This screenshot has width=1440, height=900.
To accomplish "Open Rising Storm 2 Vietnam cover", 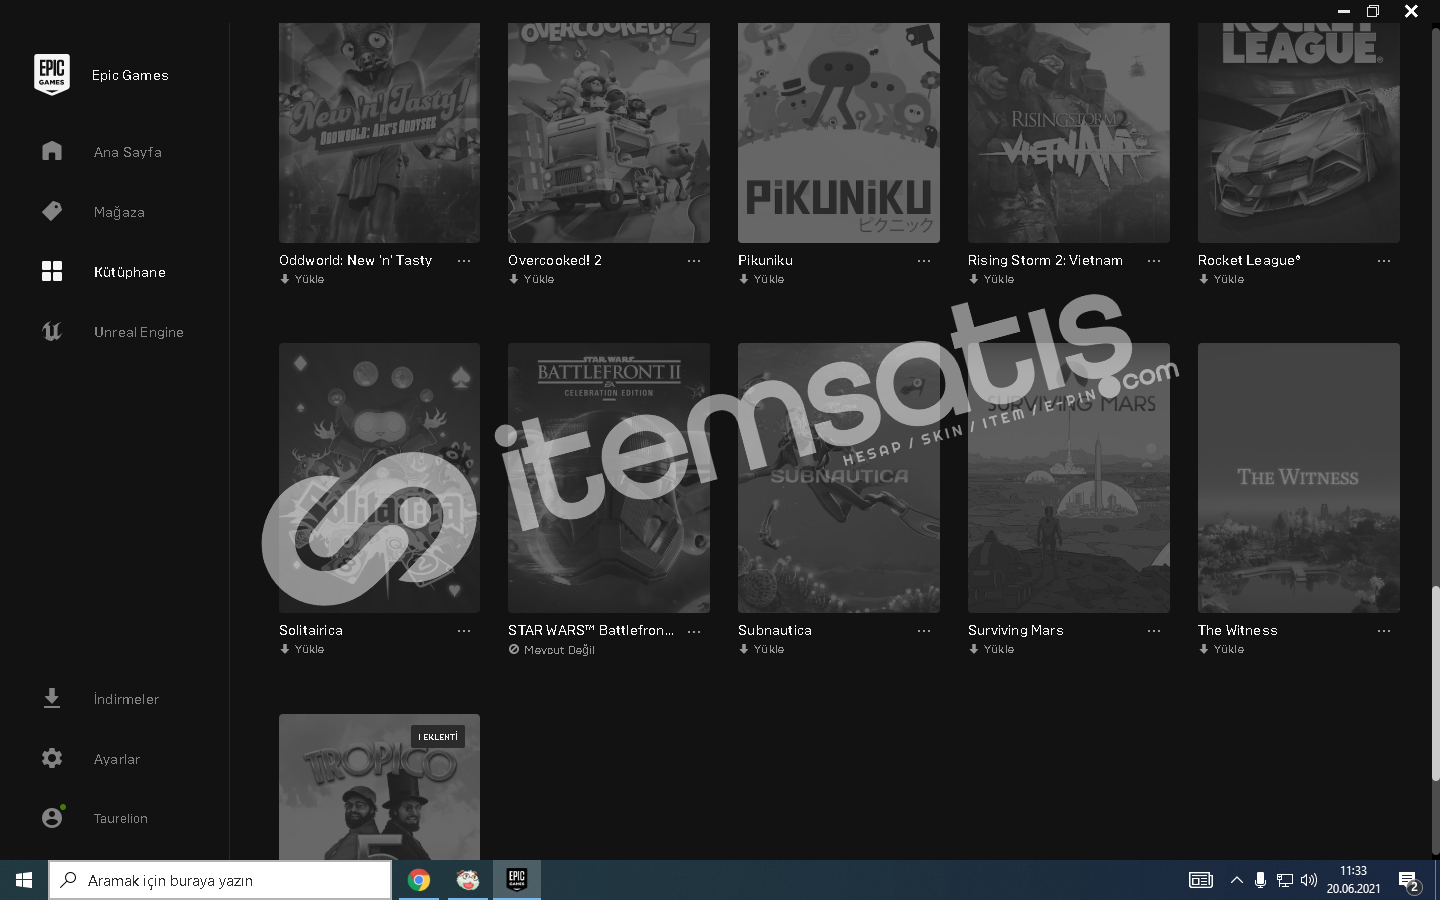I will (1069, 133).
